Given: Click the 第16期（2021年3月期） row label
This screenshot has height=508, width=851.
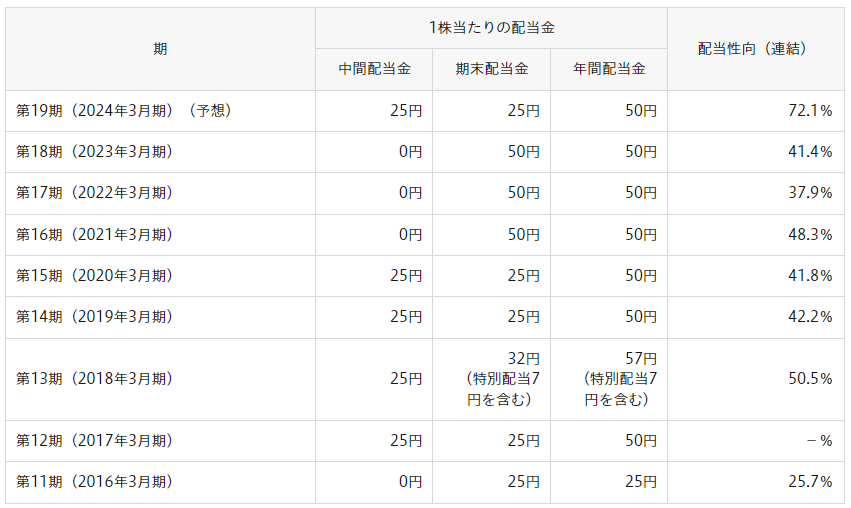Looking at the screenshot, I should 95,234.
